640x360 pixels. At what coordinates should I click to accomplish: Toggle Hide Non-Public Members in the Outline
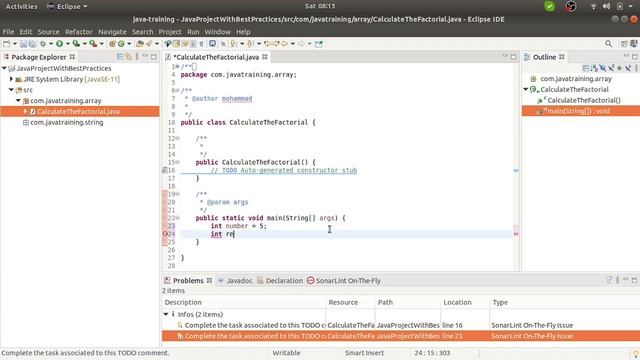pyautogui.click(x=619, y=68)
